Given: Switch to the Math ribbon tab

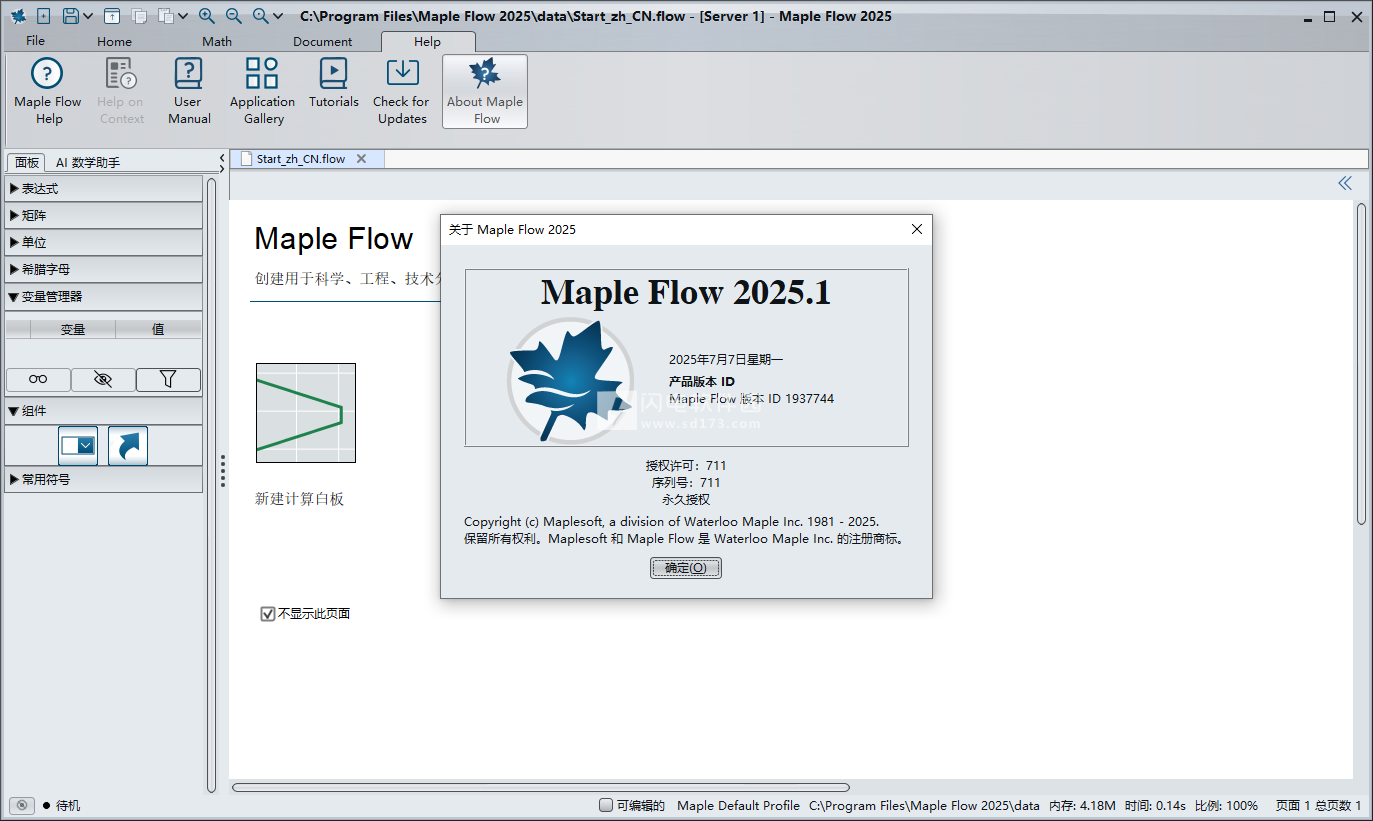Looking at the screenshot, I should coord(217,42).
